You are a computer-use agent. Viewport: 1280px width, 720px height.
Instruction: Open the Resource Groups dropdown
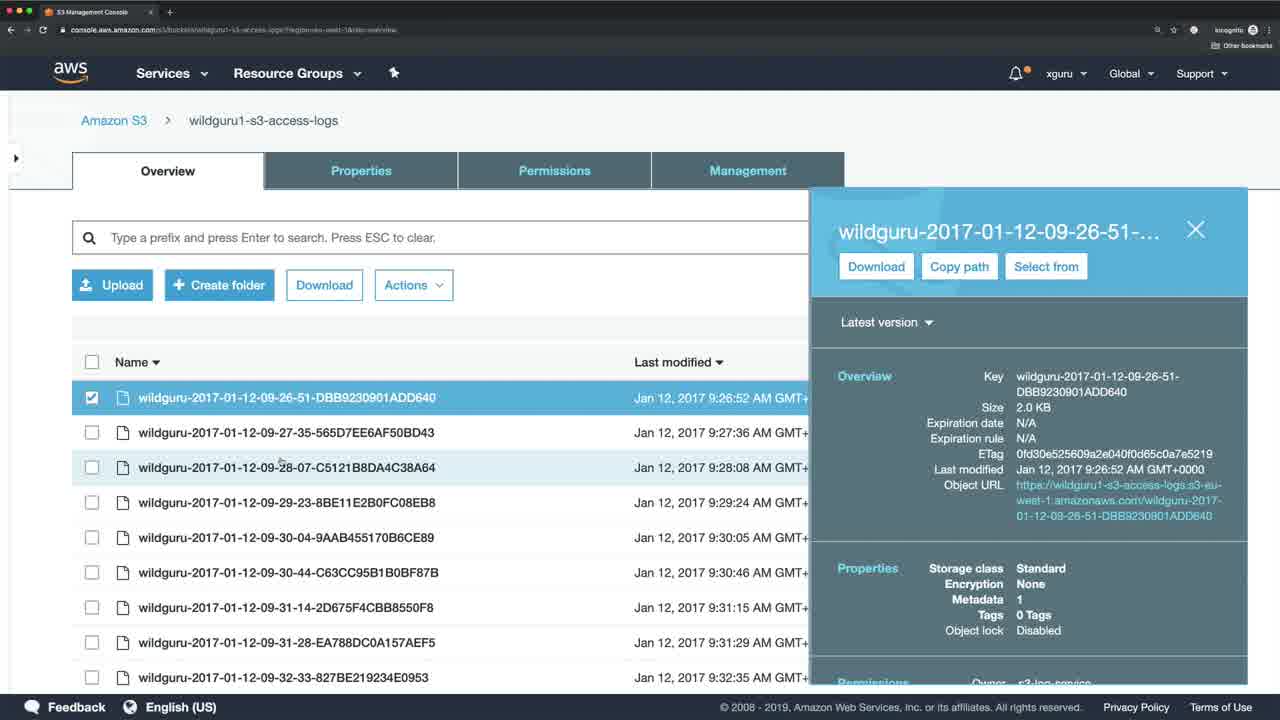(x=297, y=73)
